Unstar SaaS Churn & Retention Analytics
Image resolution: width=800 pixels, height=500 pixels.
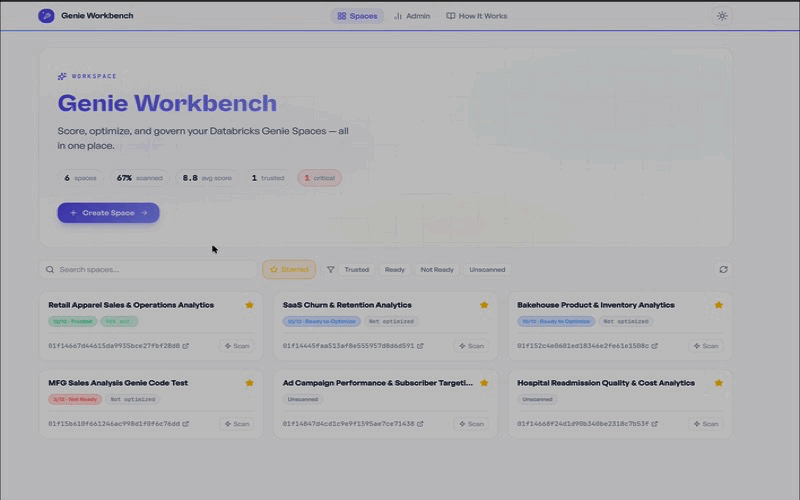point(484,305)
